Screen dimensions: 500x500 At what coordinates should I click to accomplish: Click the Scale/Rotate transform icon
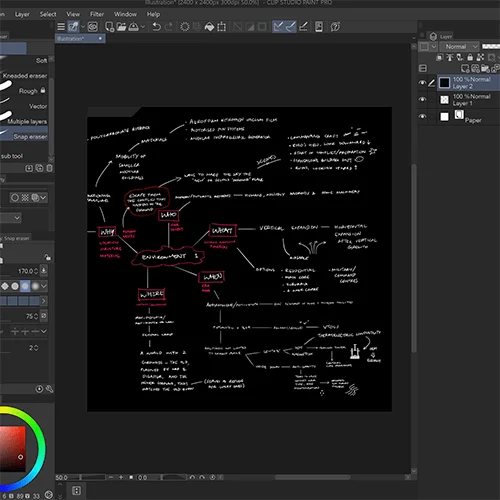coord(221,27)
